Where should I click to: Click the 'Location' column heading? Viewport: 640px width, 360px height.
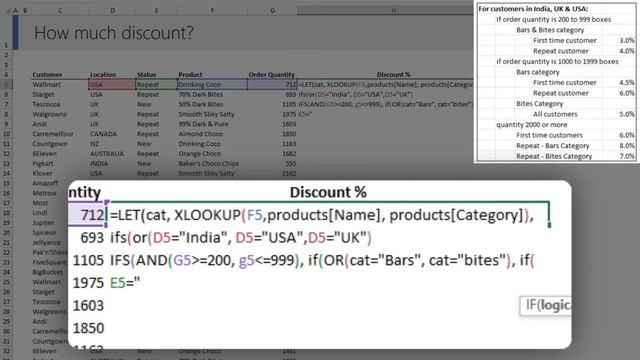coord(103,75)
